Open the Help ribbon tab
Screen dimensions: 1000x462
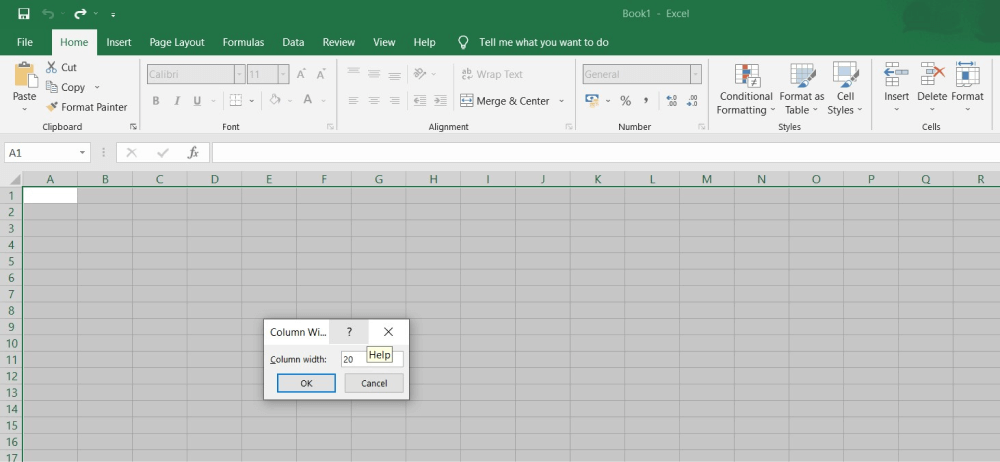[x=424, y=42]
